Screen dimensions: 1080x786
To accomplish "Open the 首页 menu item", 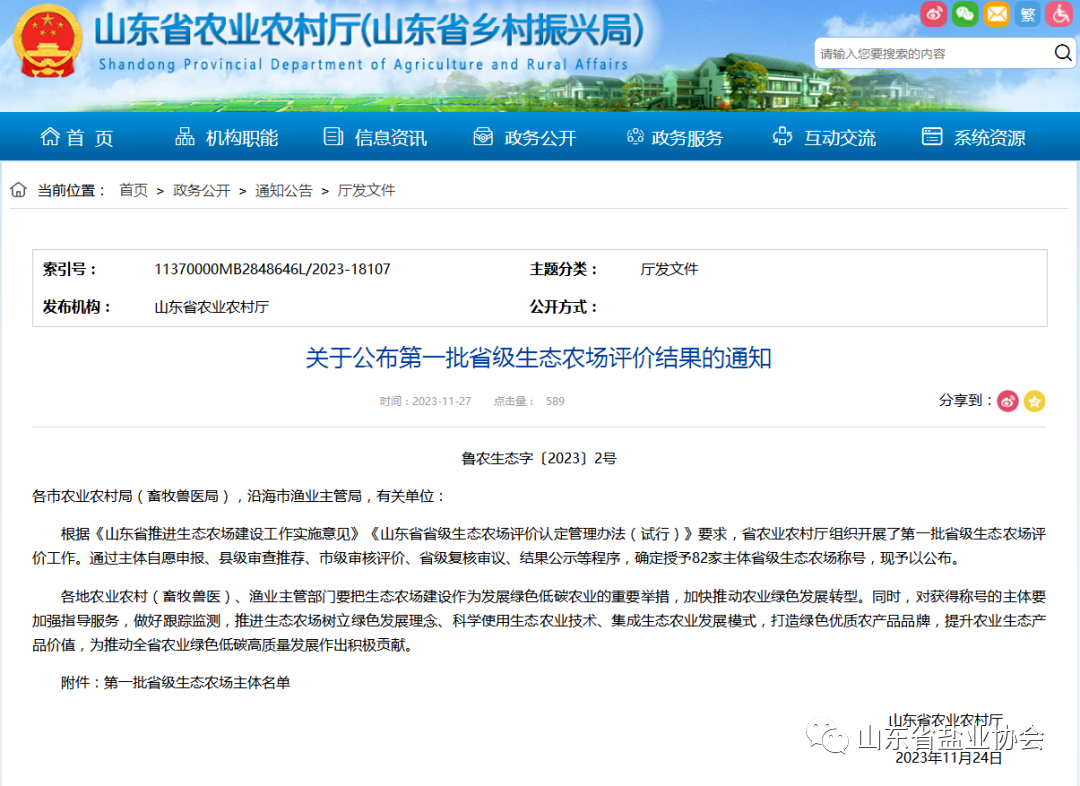I will point(76,136).
